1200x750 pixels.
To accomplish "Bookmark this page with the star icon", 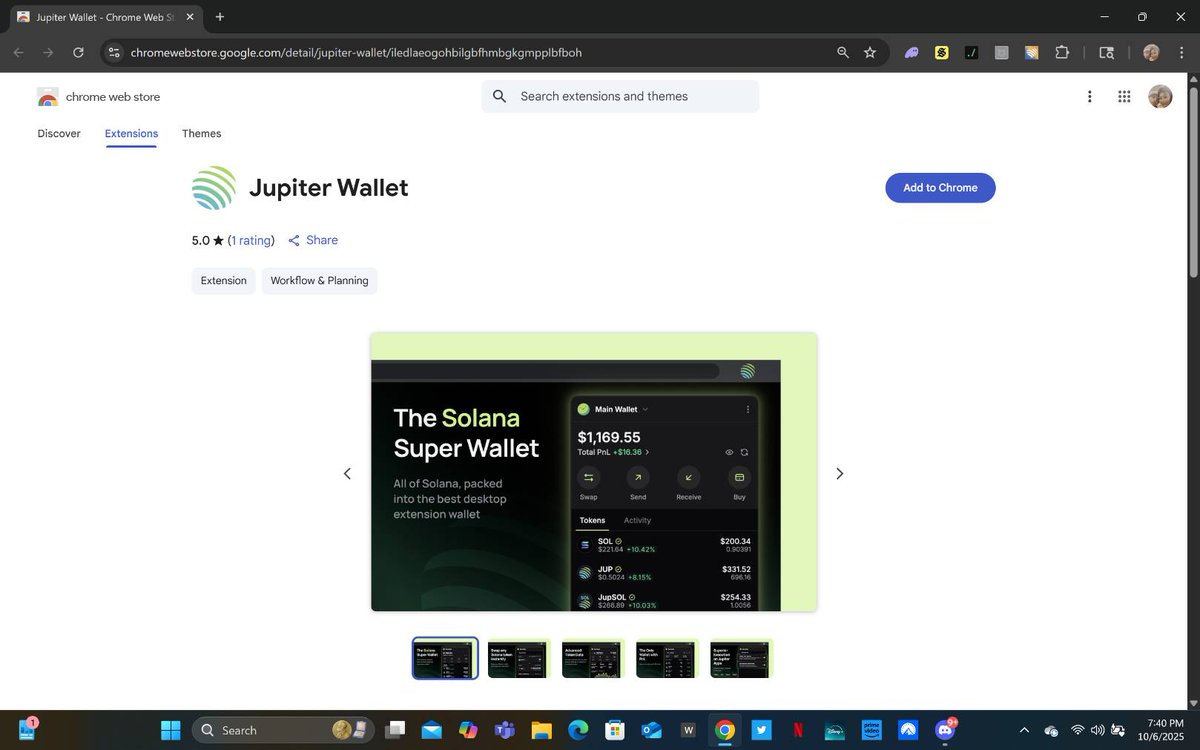I will click(x=870, y=52).
